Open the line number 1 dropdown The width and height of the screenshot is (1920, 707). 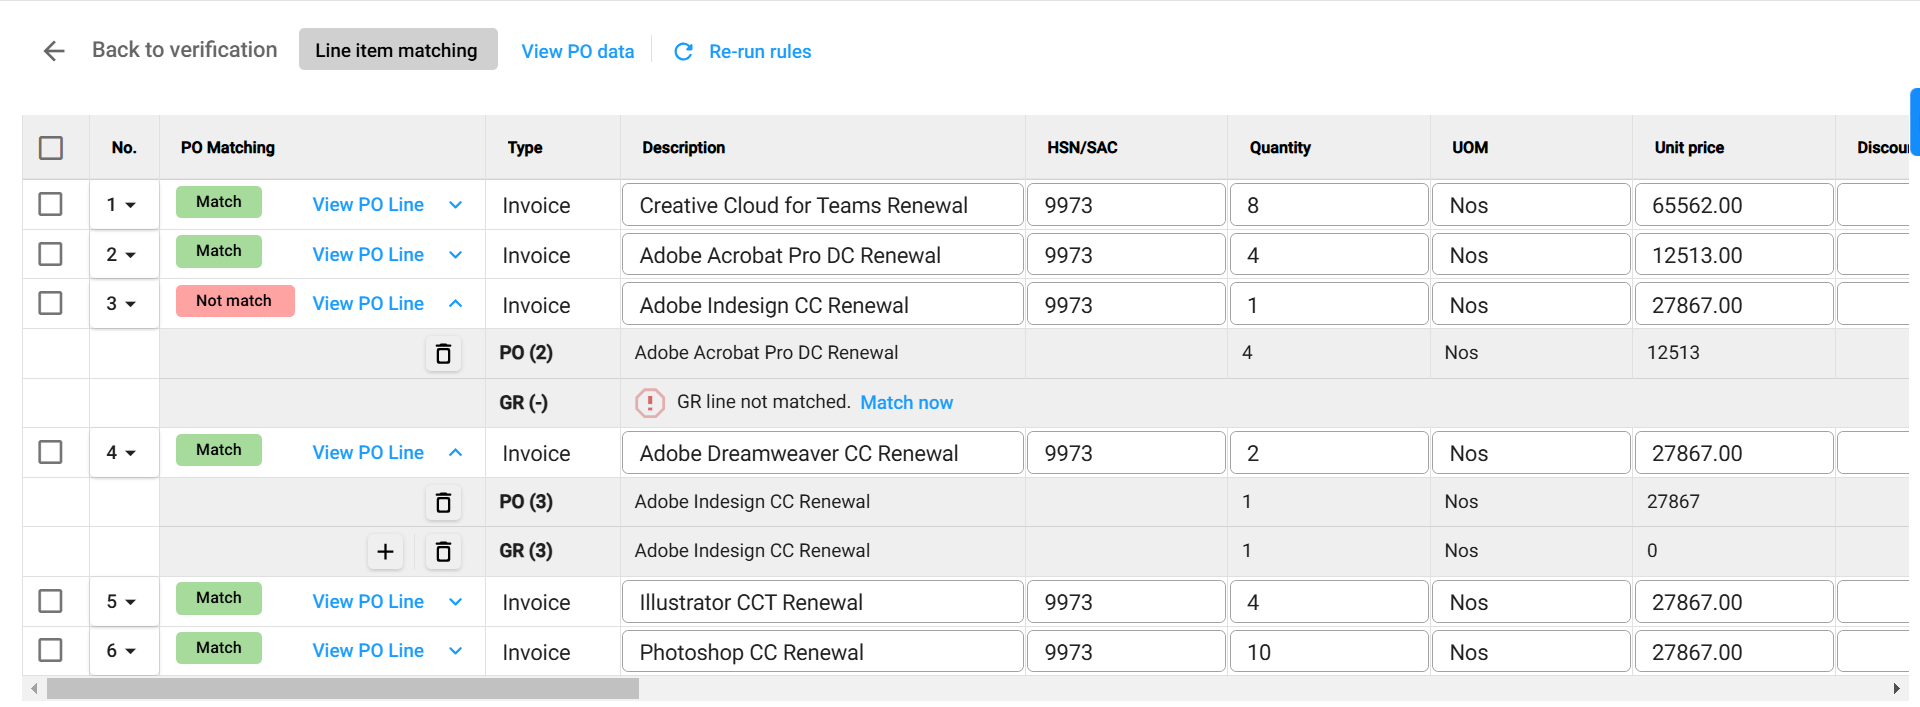(122, 205)
